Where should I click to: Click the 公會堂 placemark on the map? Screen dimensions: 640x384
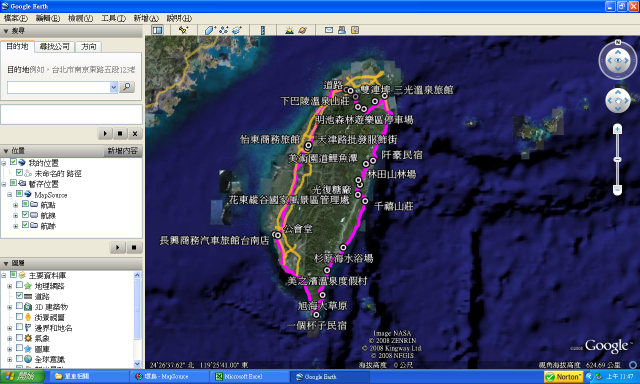(x=278, y=235)
